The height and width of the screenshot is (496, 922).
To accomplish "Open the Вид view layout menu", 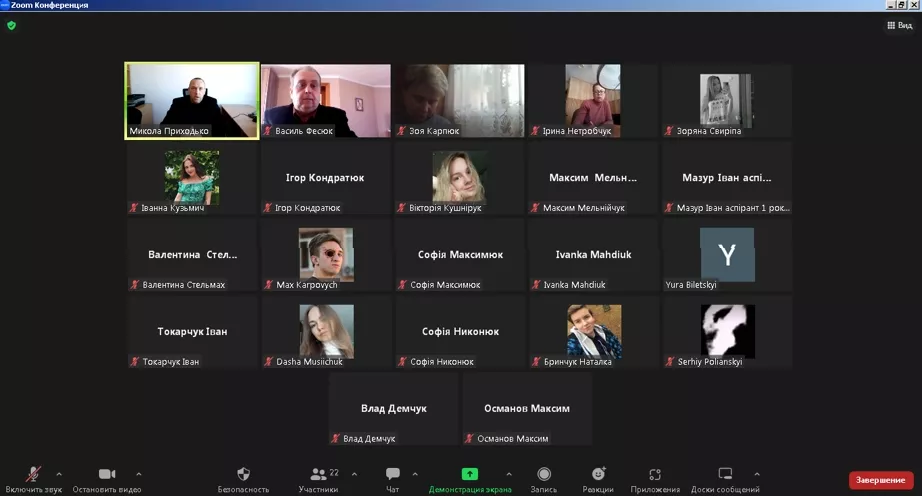I will tap(898, 25).
